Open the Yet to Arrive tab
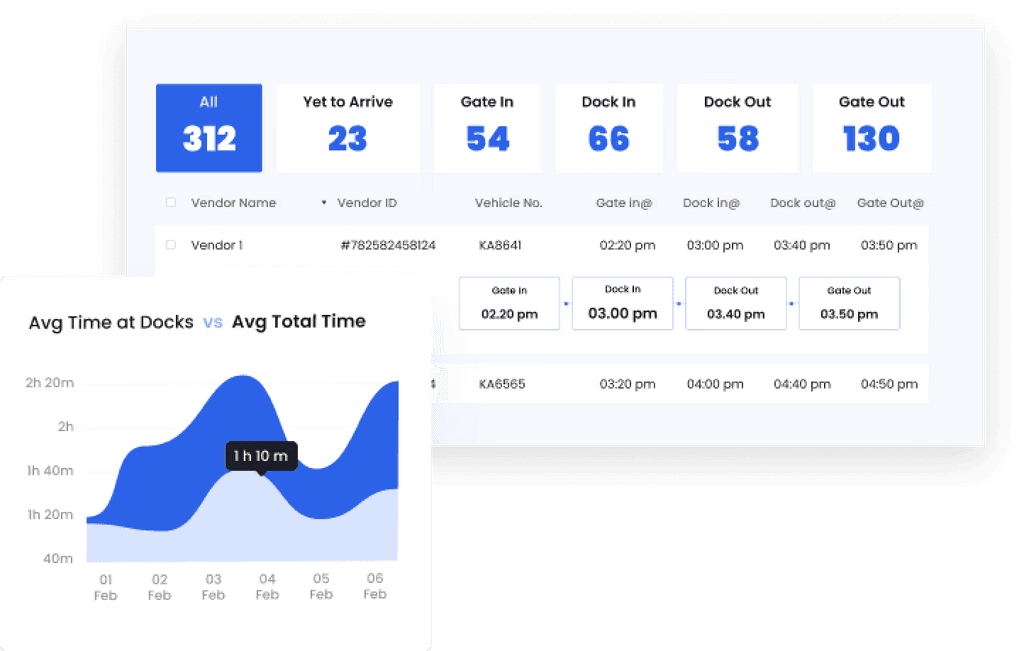The width and height of the screenshot is (1024, 651). [348, 128]
